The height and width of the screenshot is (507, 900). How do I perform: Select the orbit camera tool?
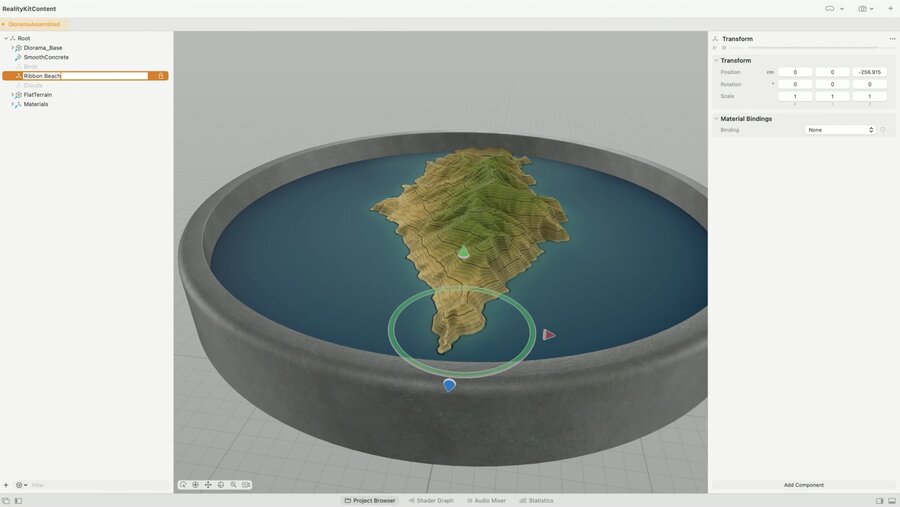tap(183, 485)
